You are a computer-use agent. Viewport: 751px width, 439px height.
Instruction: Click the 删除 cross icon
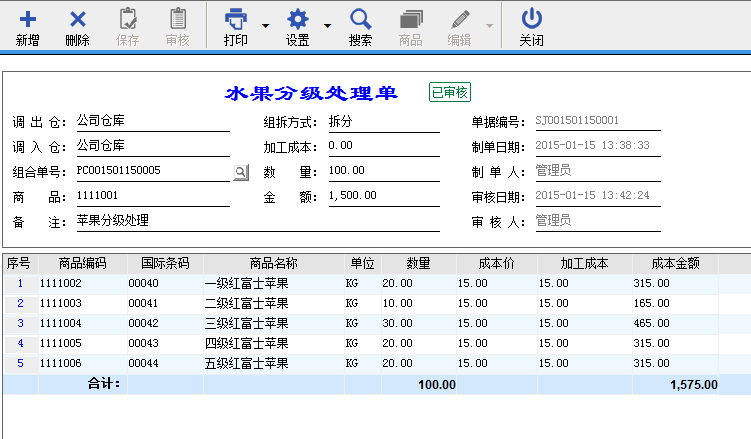pyautogui.click(x=78, y=19)
